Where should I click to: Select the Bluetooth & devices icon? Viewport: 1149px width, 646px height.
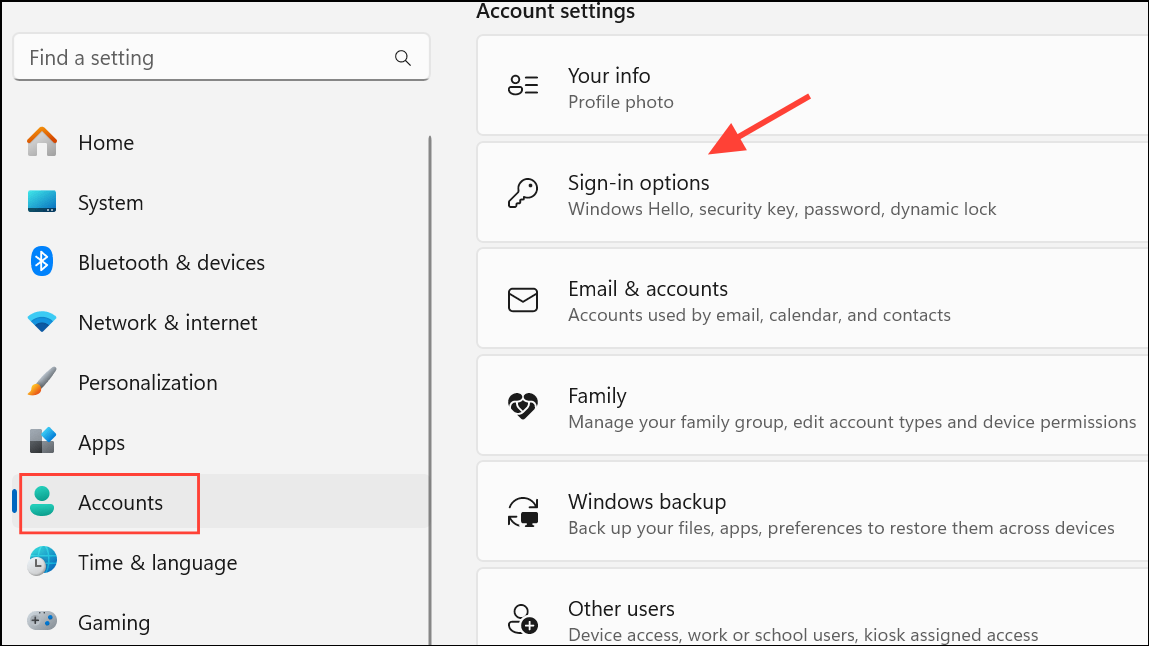coord(42,262)
